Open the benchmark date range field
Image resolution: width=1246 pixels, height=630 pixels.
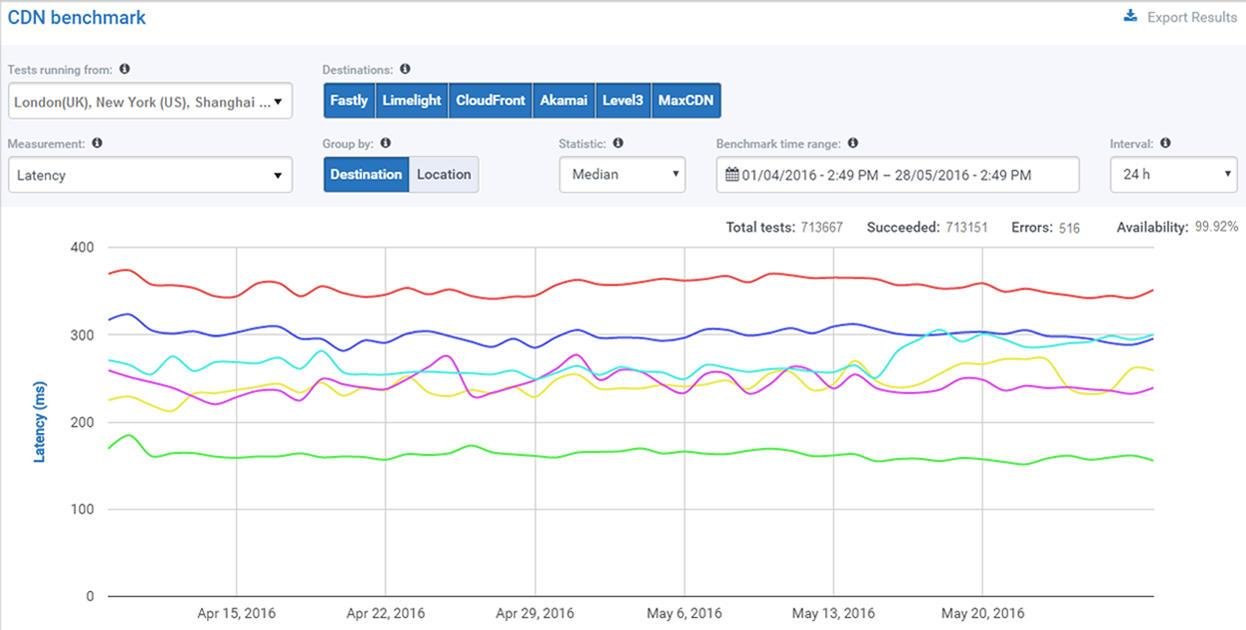(897, 175)
